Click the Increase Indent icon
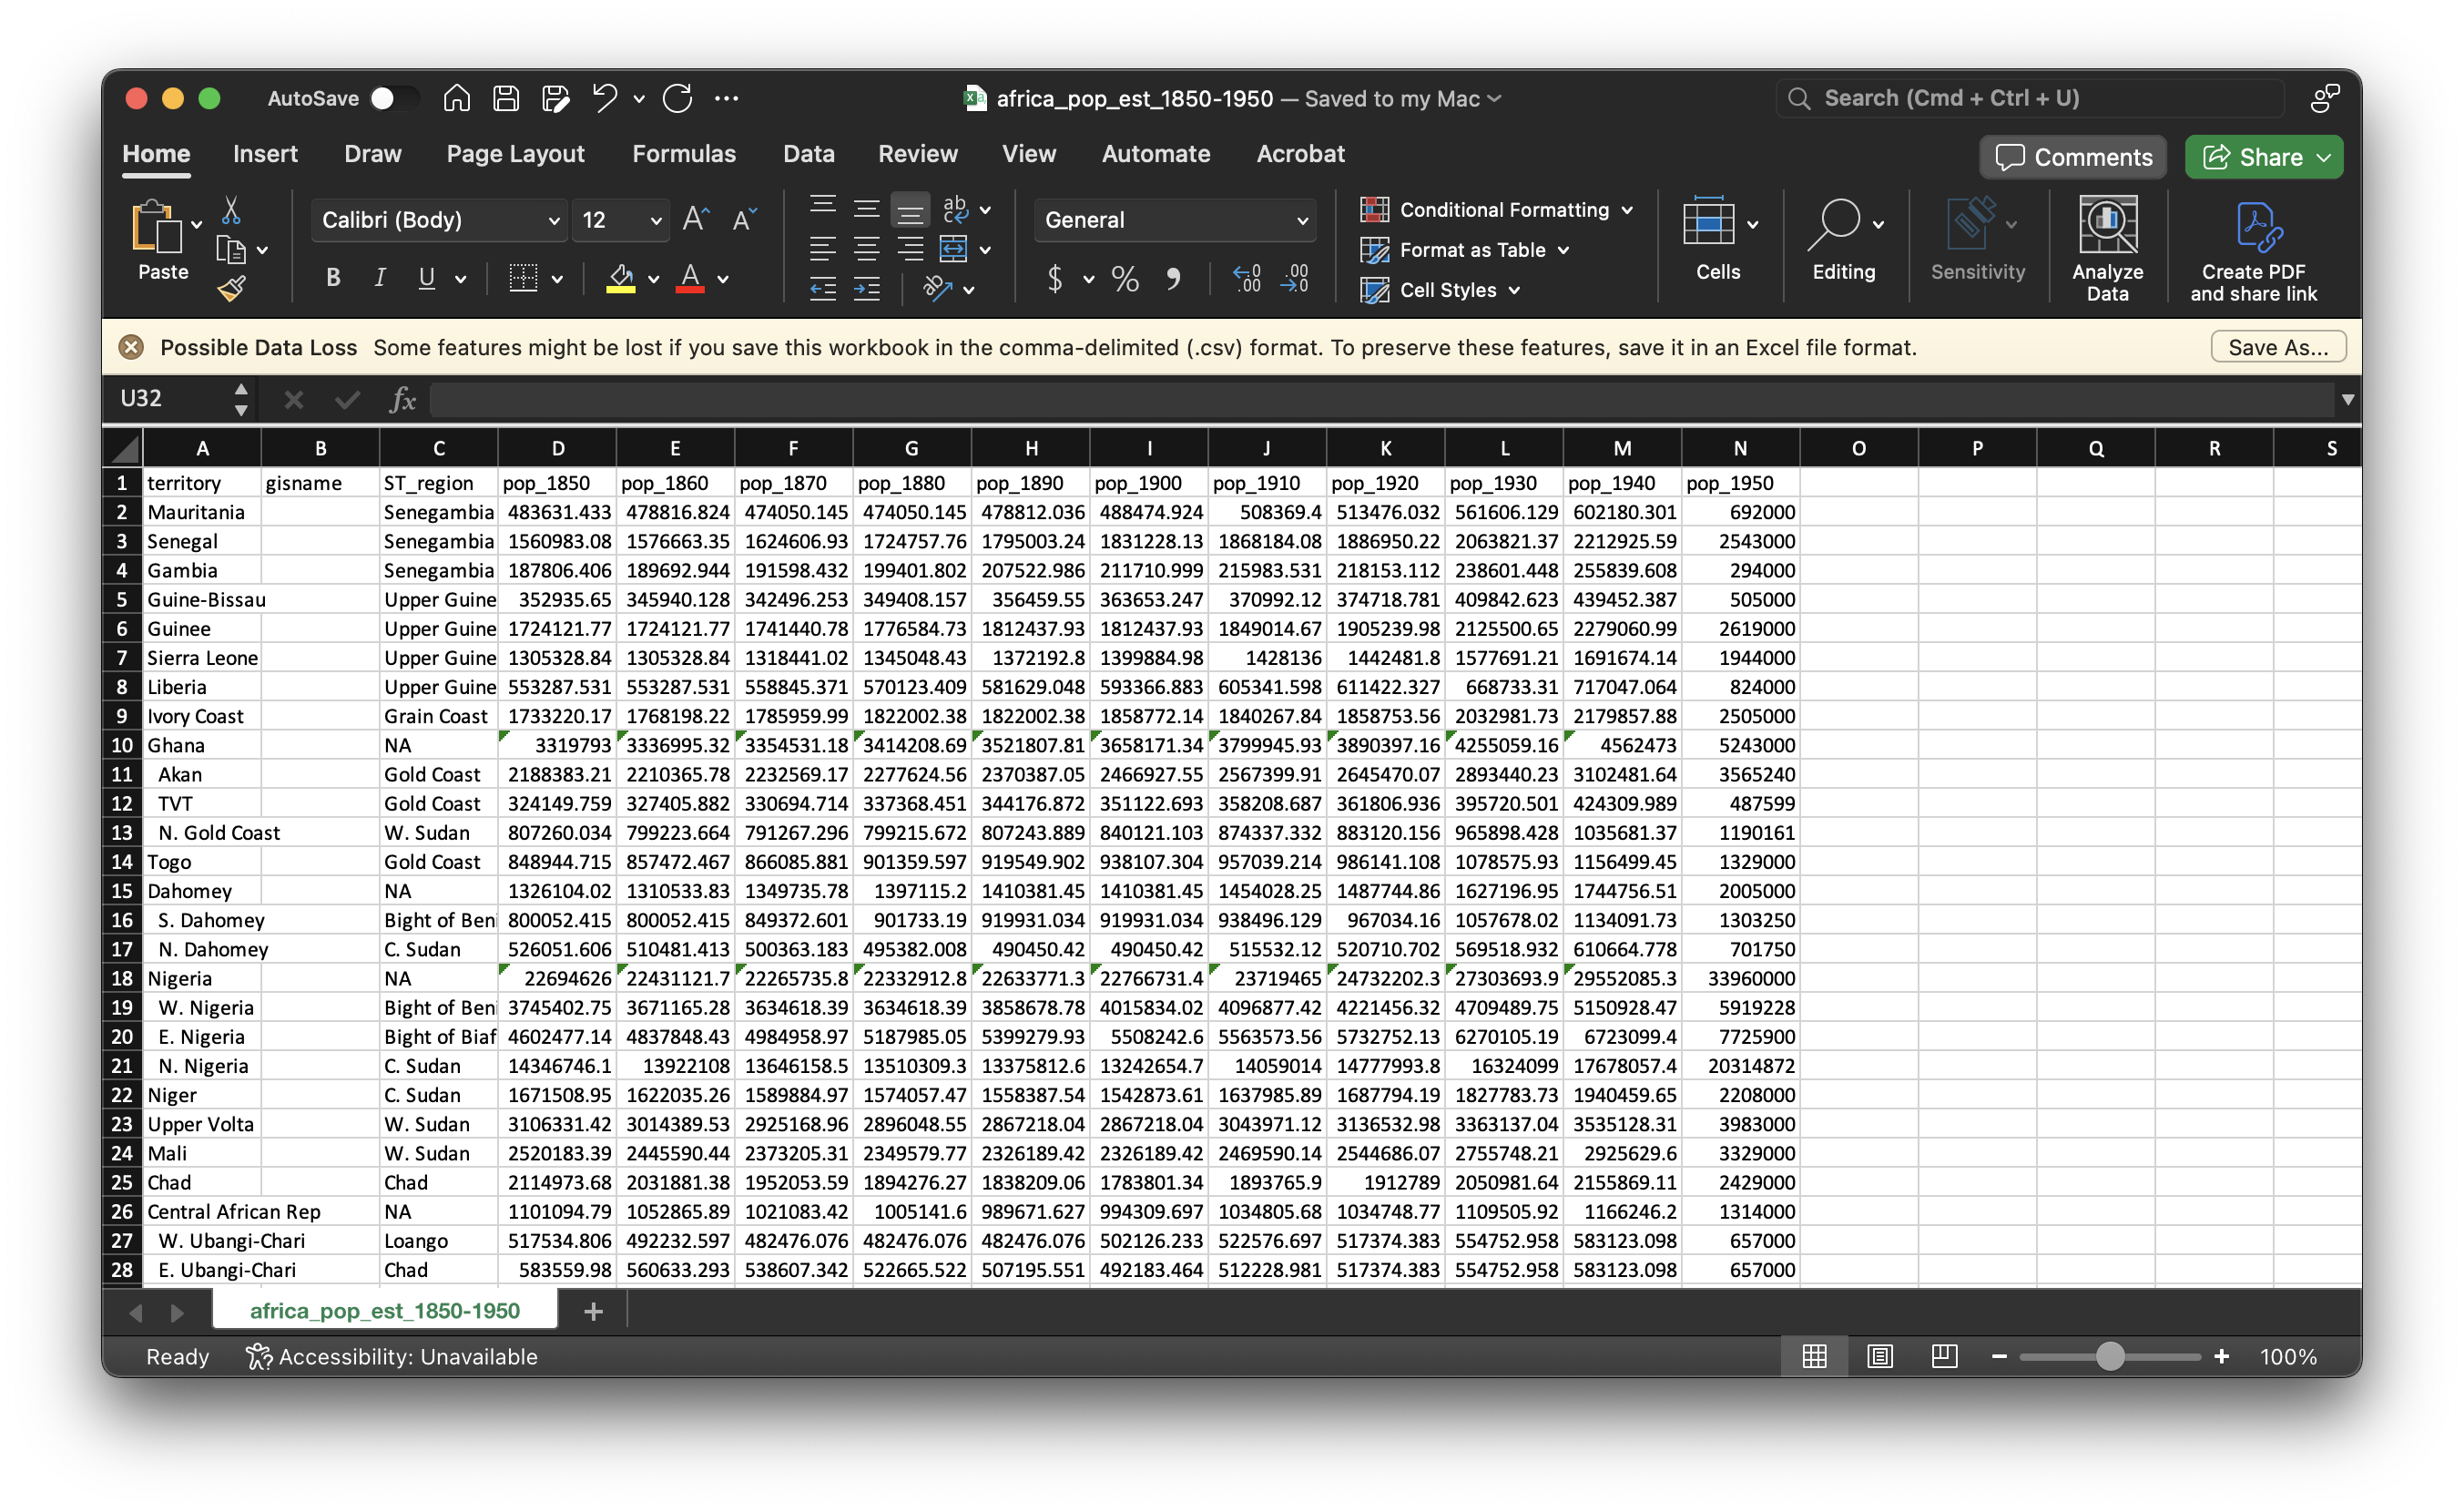The height and width of the screenshot is (1512, 2464). tap(867, 290)
